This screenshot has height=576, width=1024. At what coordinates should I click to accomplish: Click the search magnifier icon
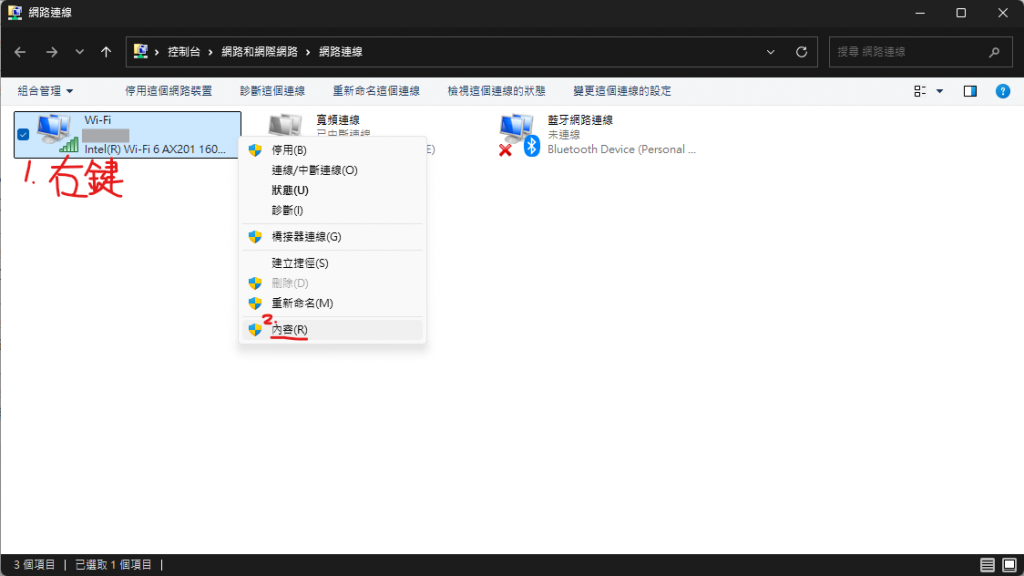pyautogui.click(x=994, y=52)
